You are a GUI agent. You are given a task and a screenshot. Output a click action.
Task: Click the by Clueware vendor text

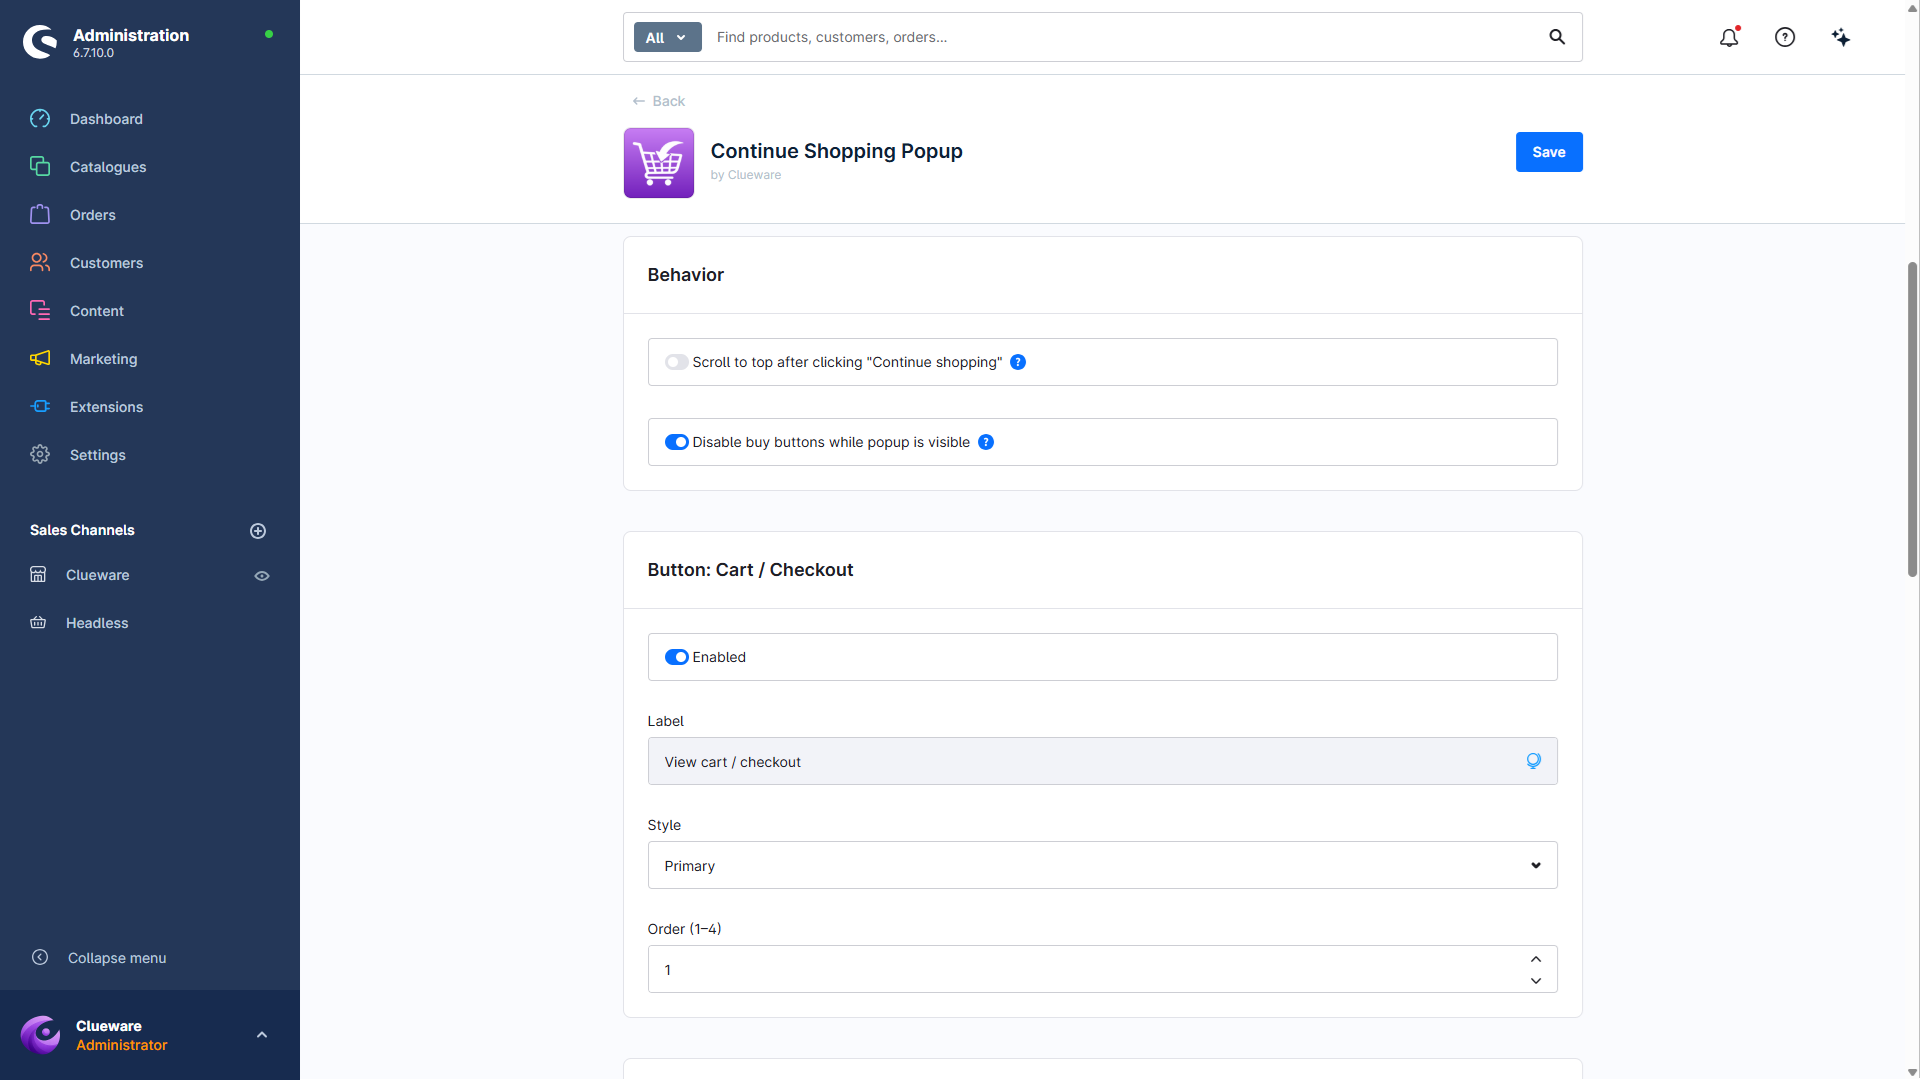[x=746, y=175]
